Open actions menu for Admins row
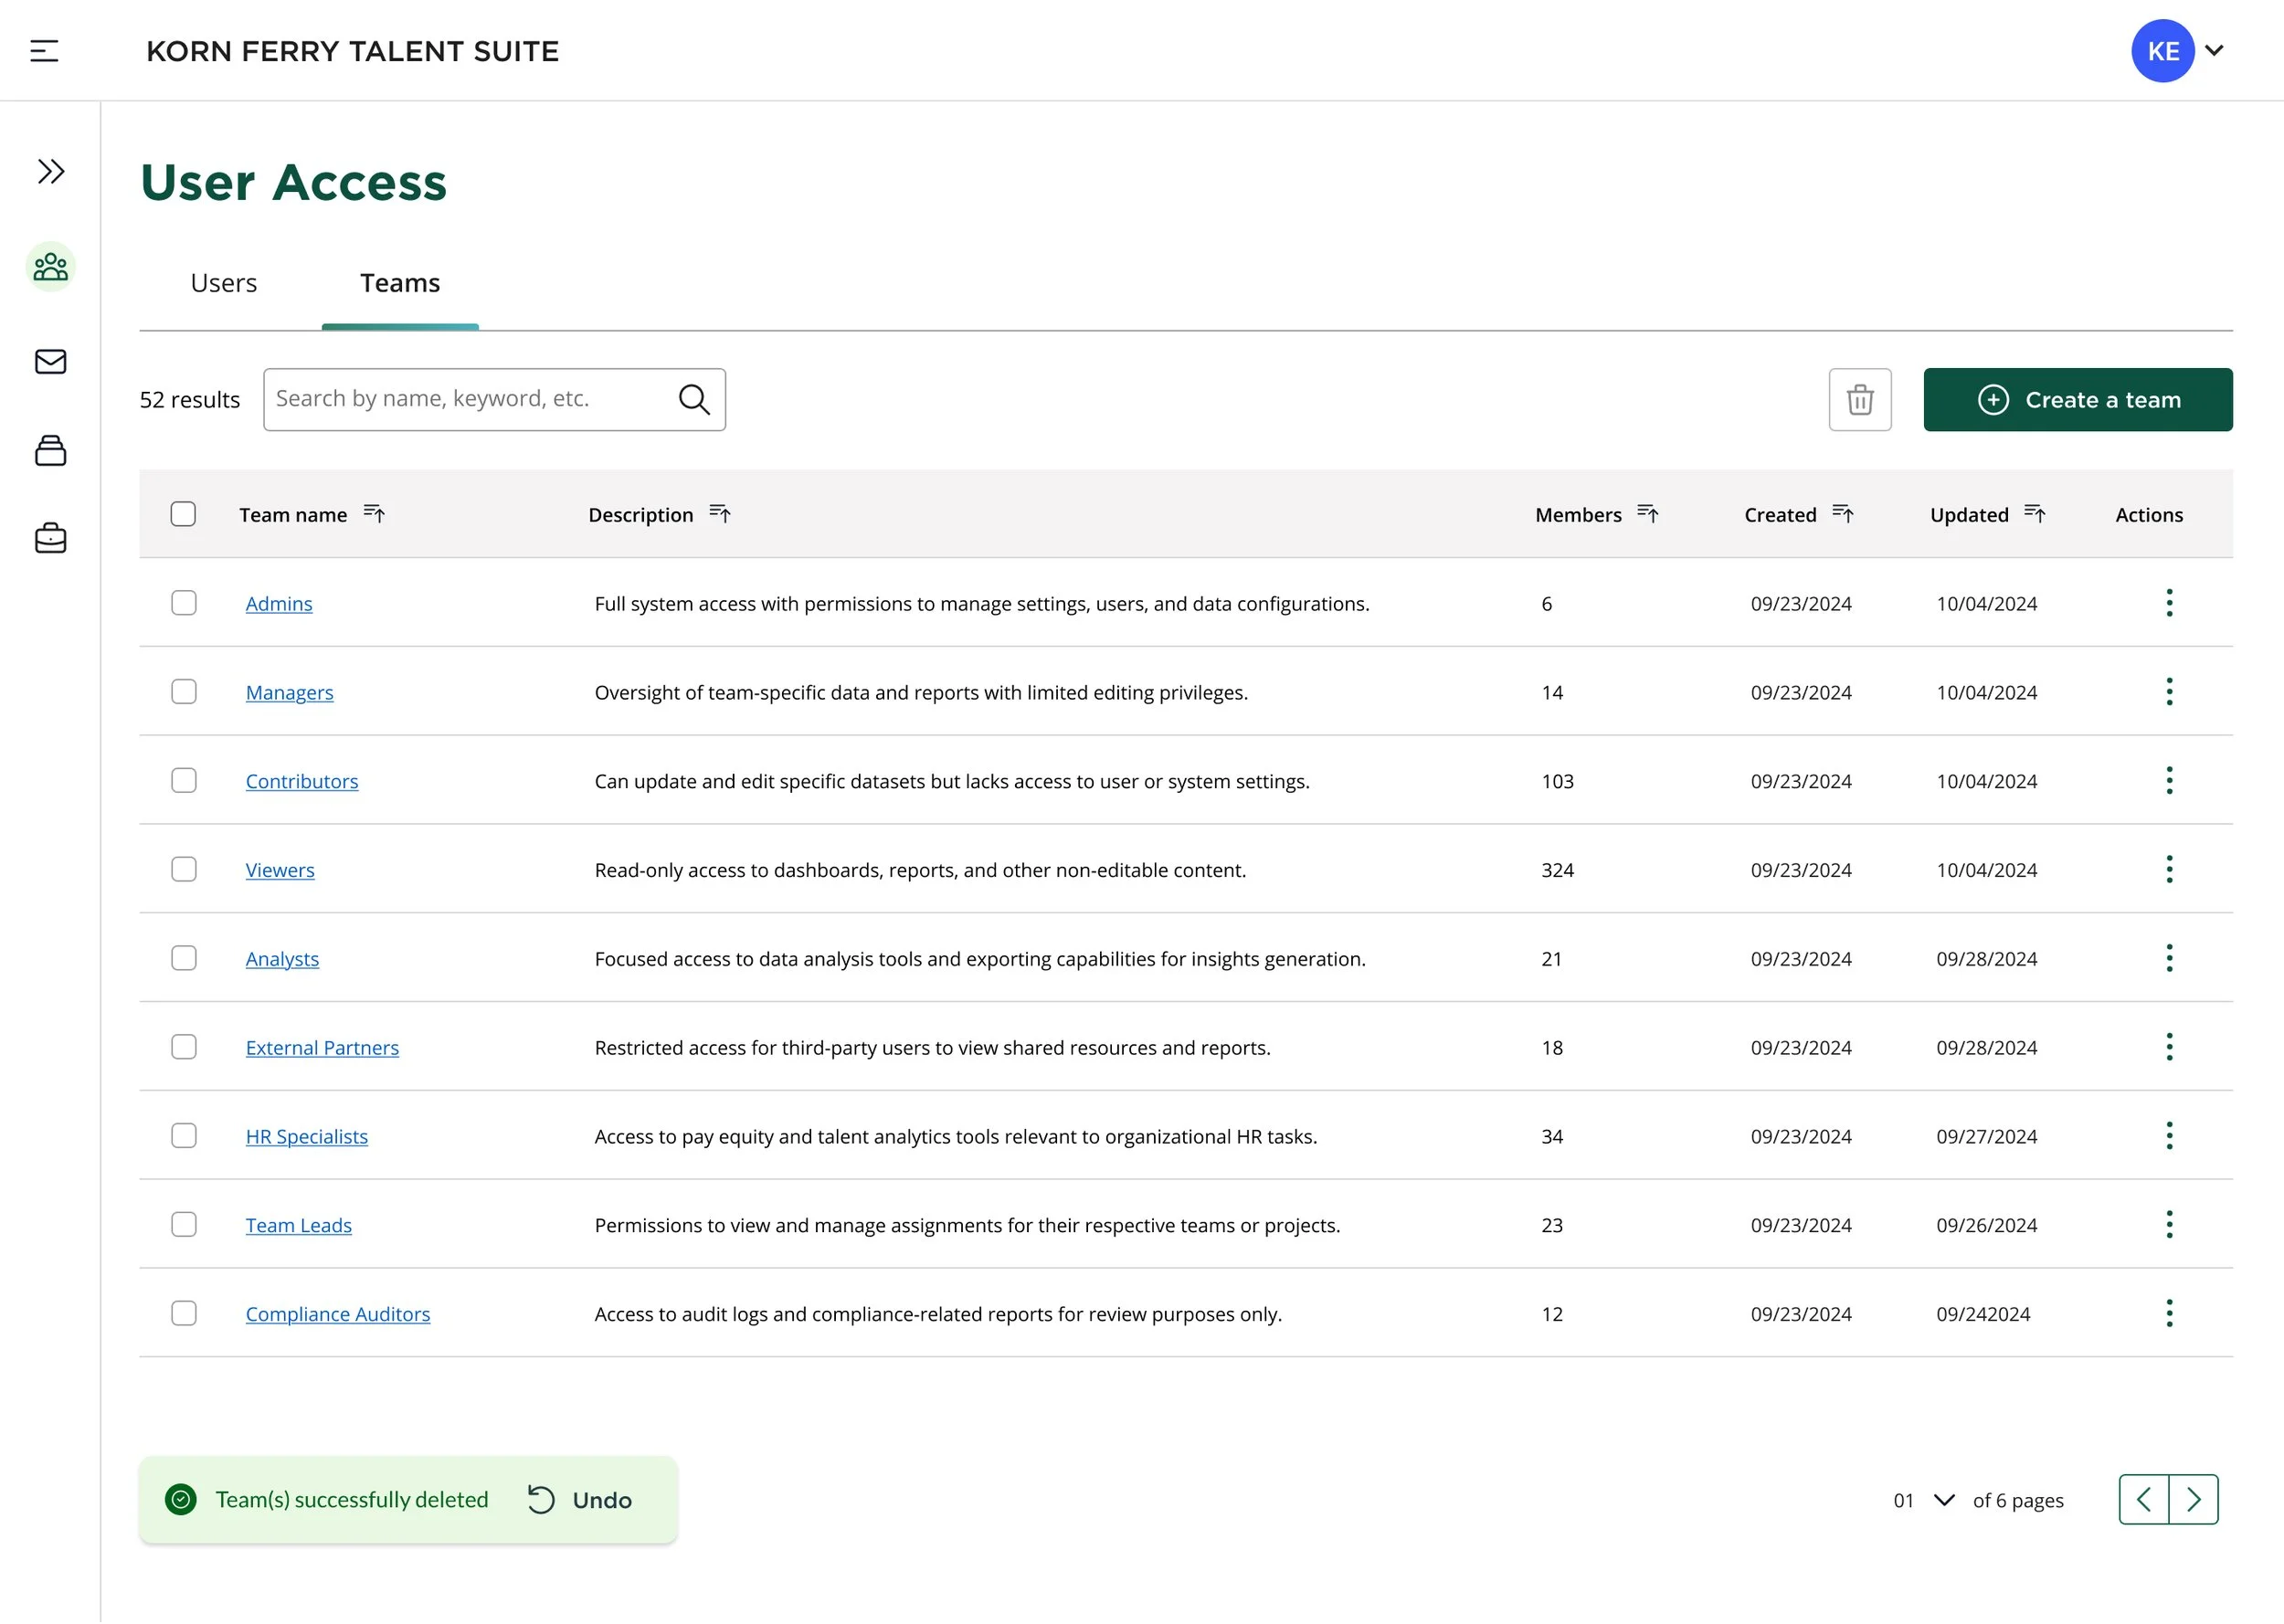 pyautogui.click(x=2168, y=603)
